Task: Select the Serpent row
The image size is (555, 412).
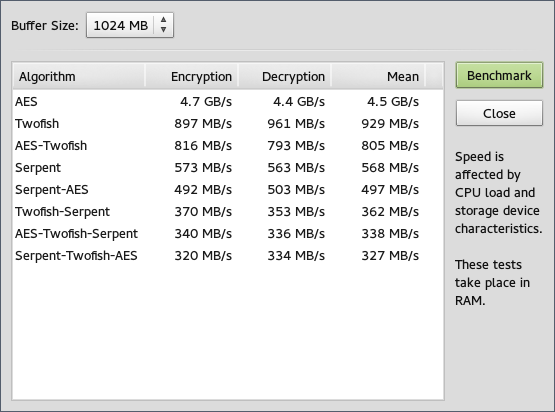Action: (x=228, y=167)
